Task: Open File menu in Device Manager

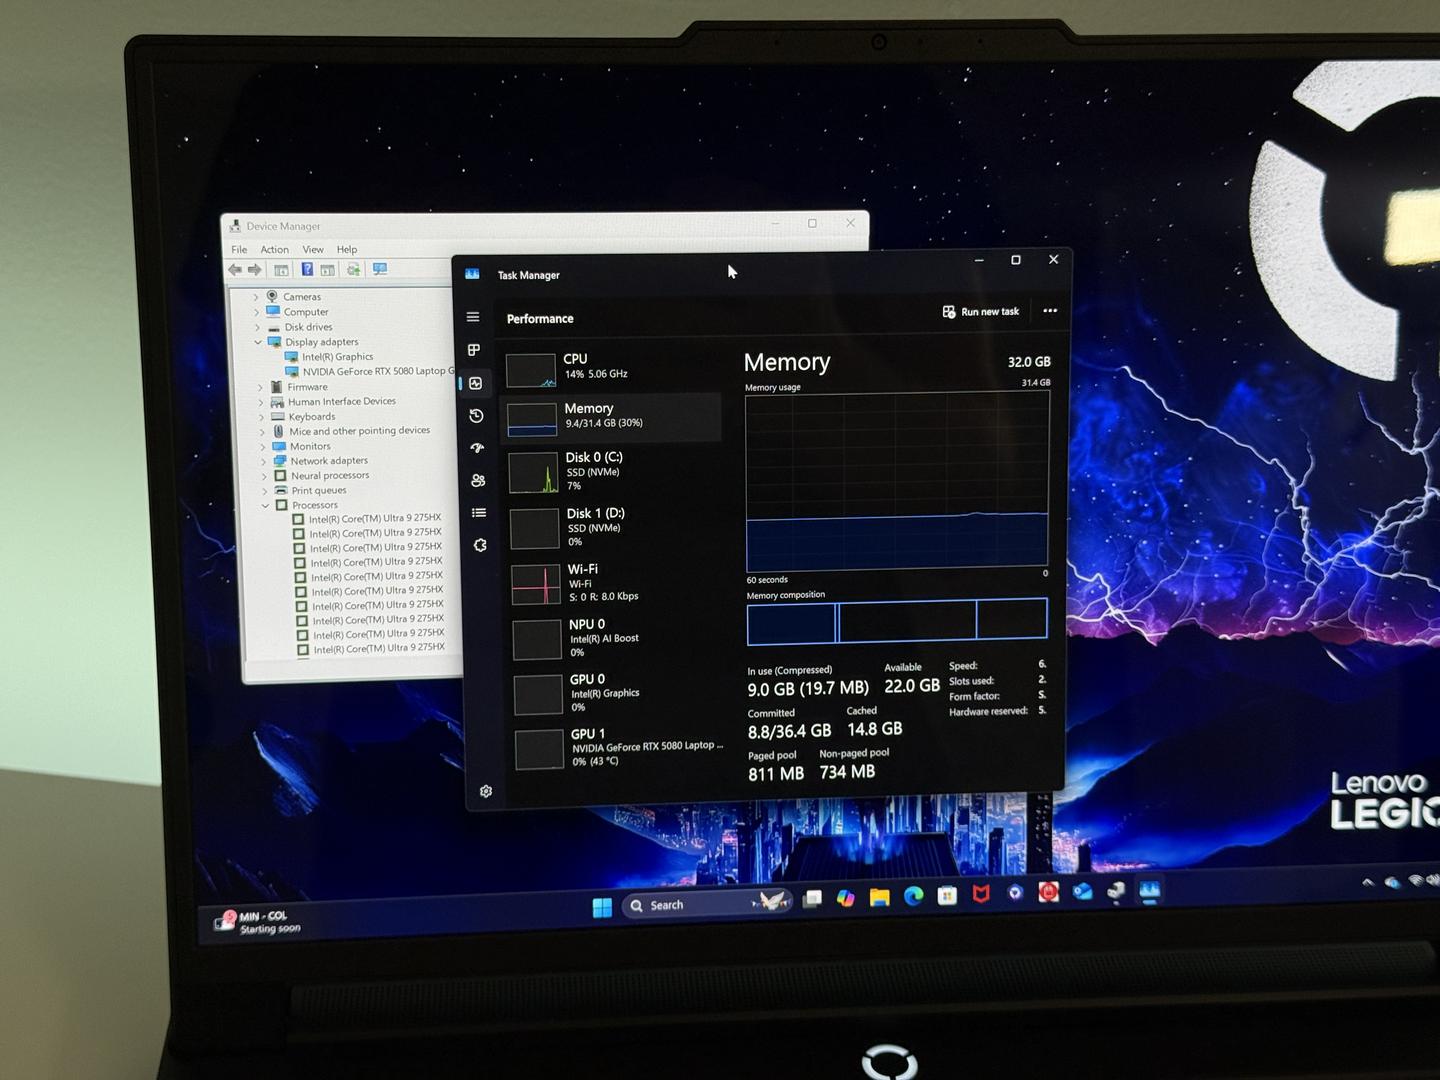Action: tap(239, 249)
